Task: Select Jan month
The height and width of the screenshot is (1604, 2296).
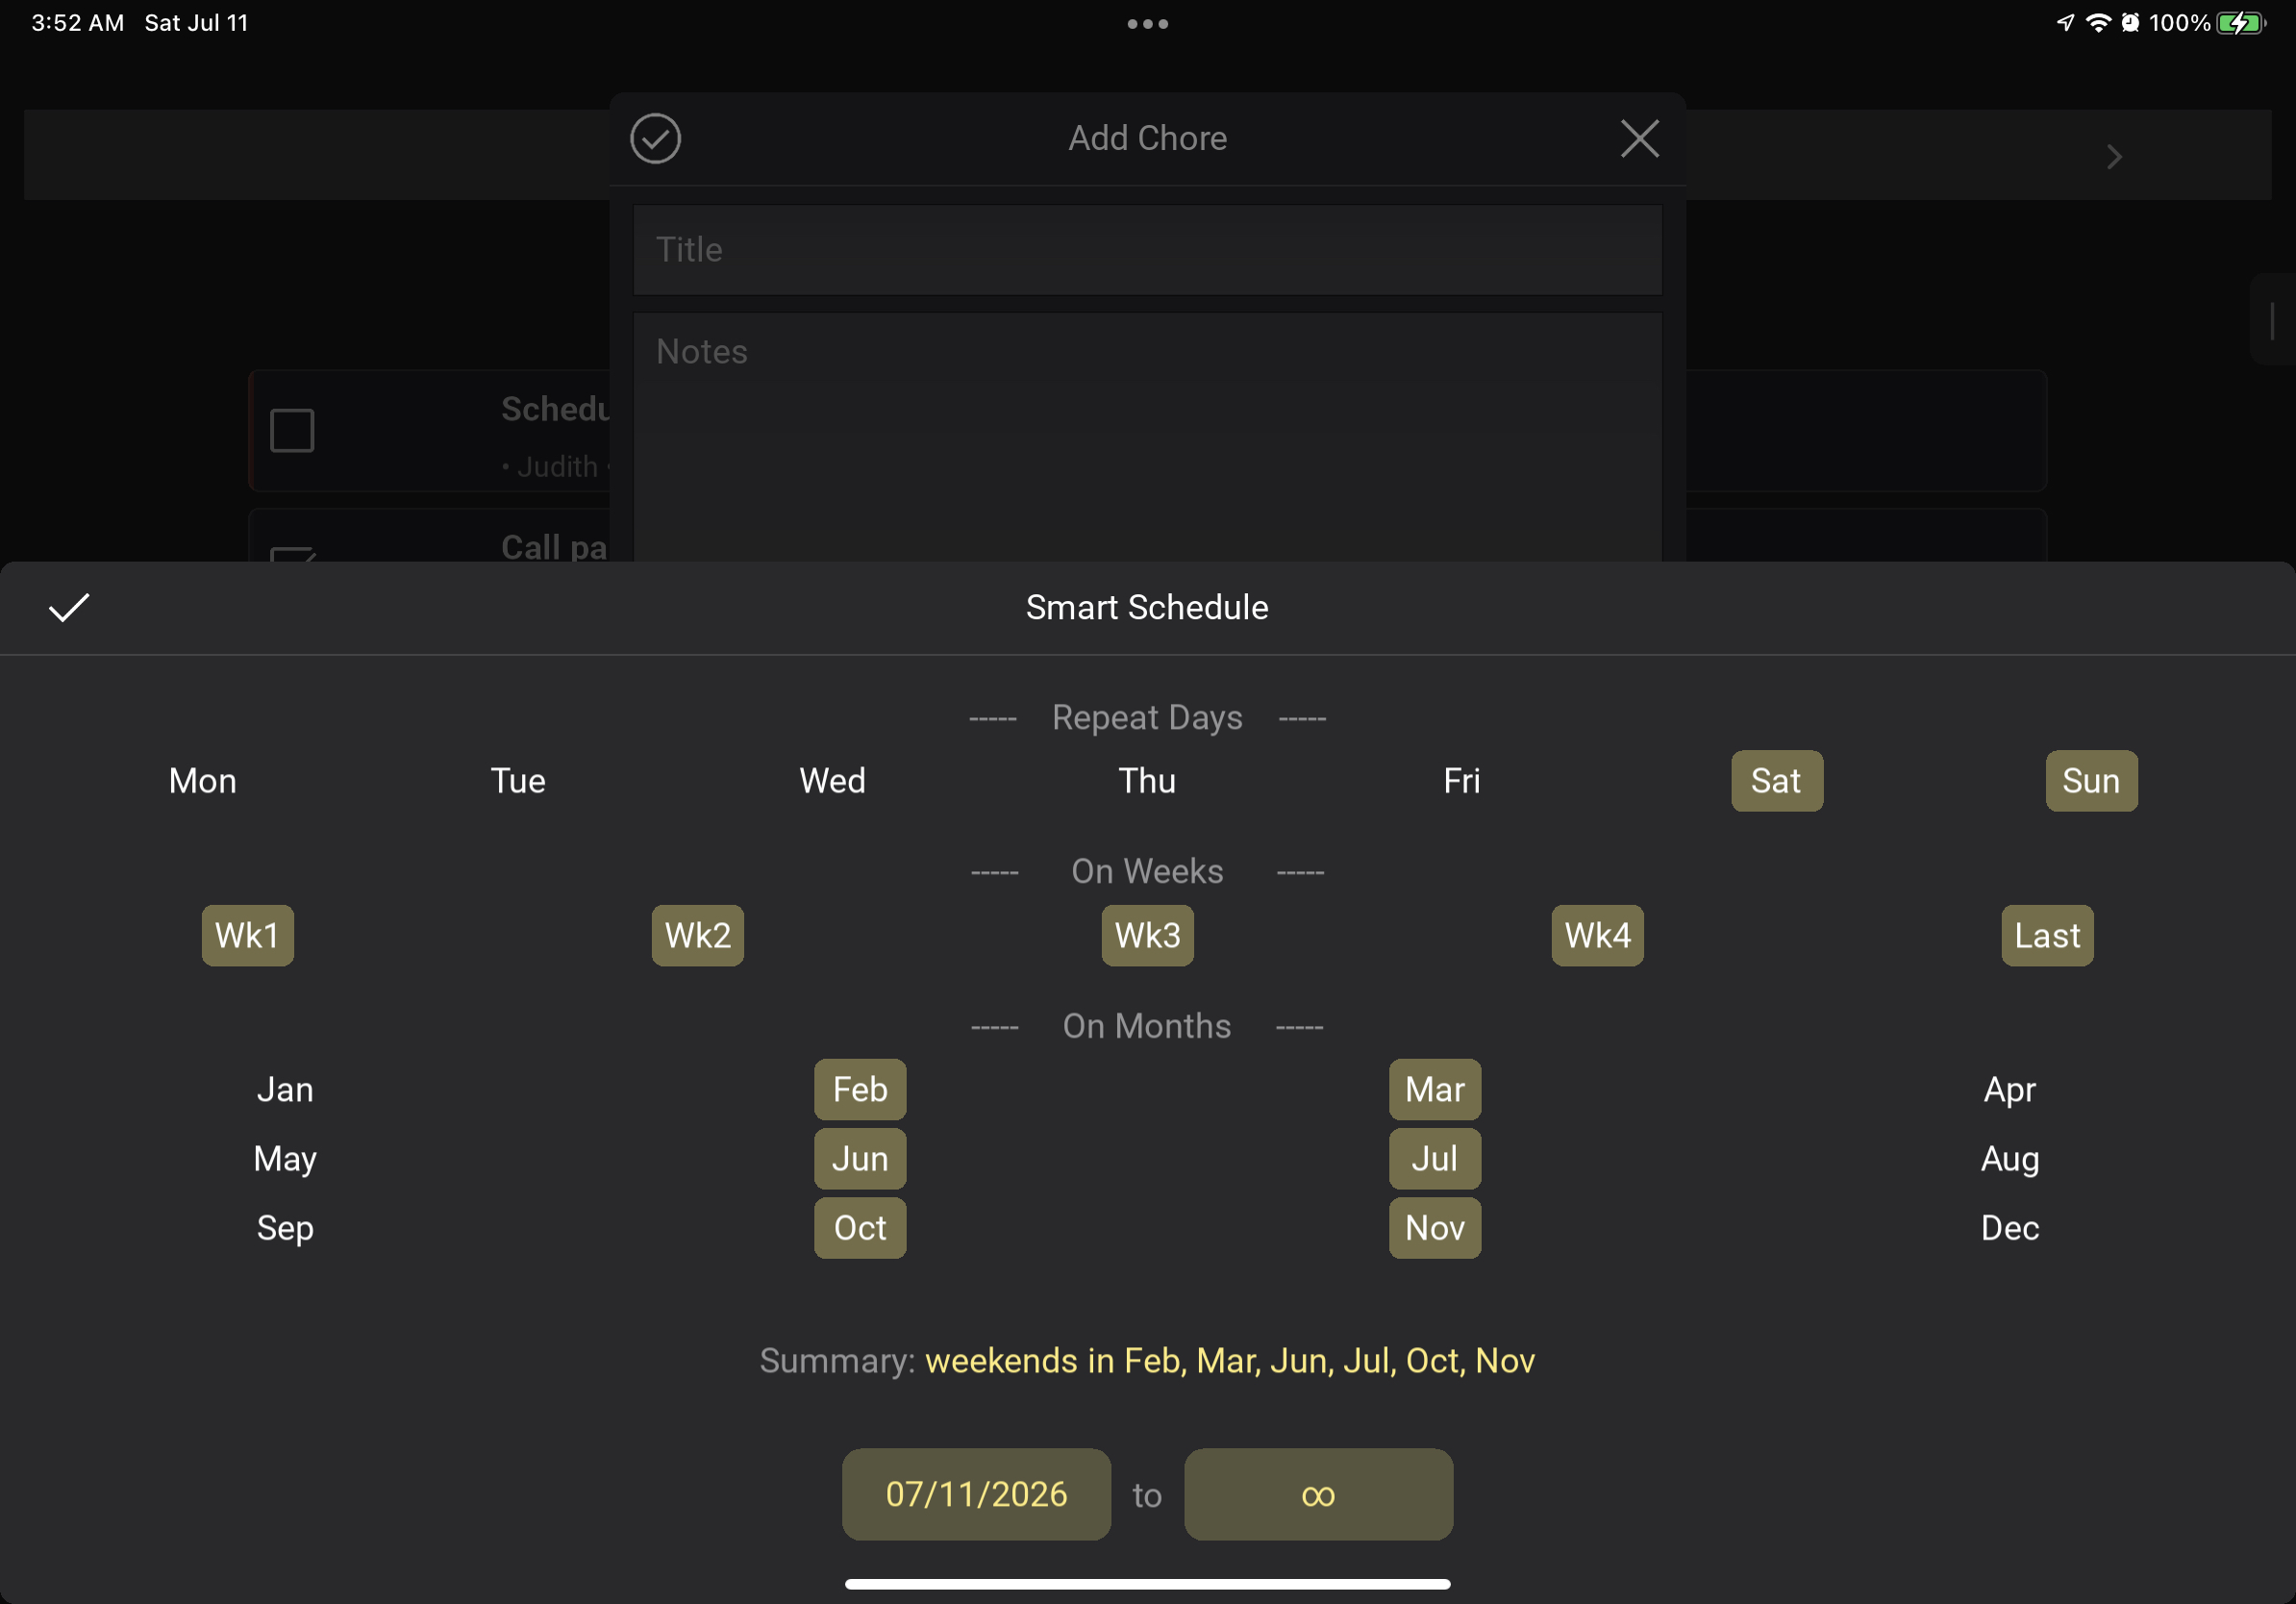Action: click(285, 1089)
